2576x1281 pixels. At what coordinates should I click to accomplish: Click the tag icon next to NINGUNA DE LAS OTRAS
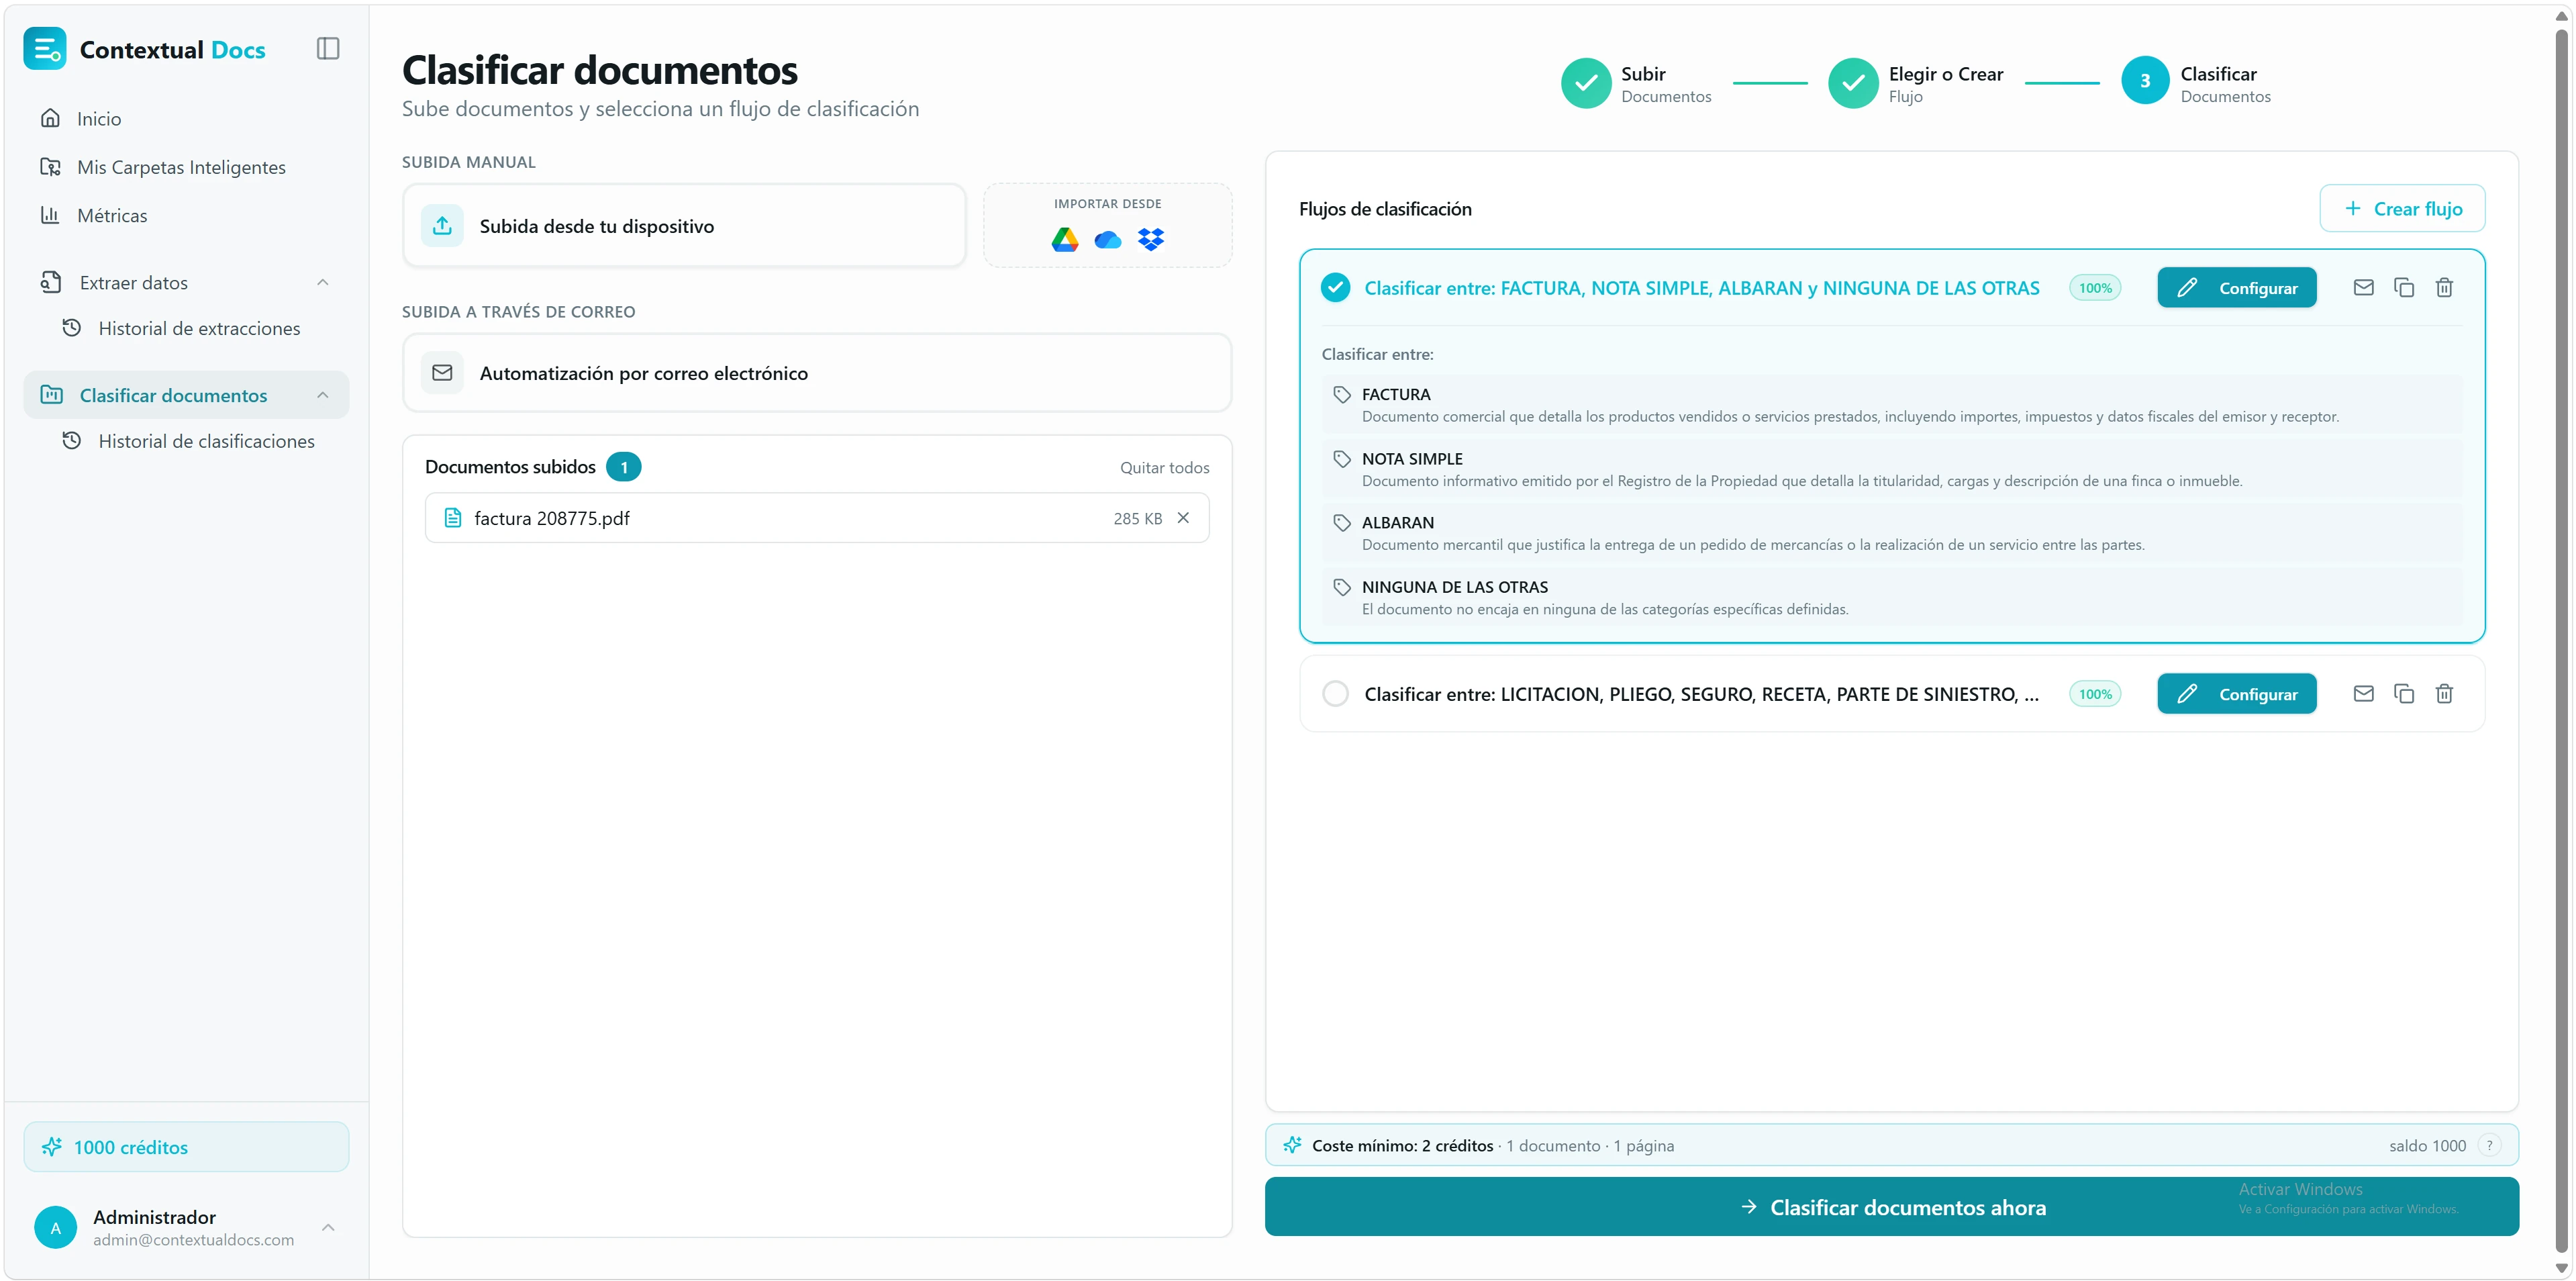(x=1342, y=587)
